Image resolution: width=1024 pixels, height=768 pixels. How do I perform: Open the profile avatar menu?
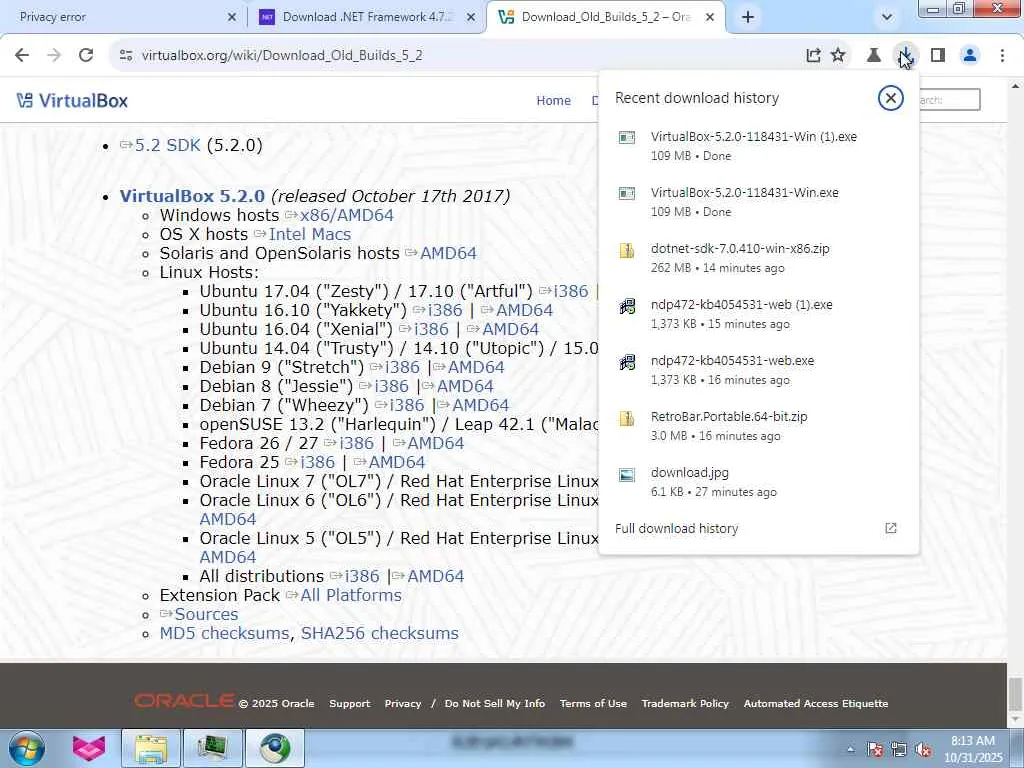pyautogui.click(x=970, y=56)
